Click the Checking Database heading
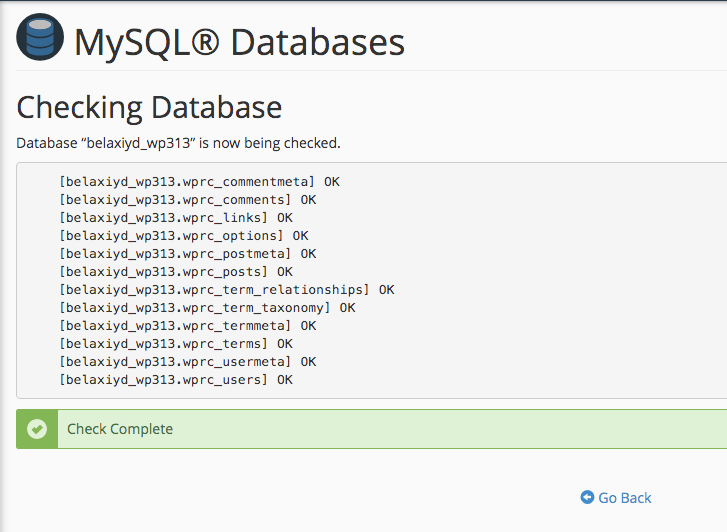Image resolution: width=727 pixels, height=532 pixels. pos(149,108)
